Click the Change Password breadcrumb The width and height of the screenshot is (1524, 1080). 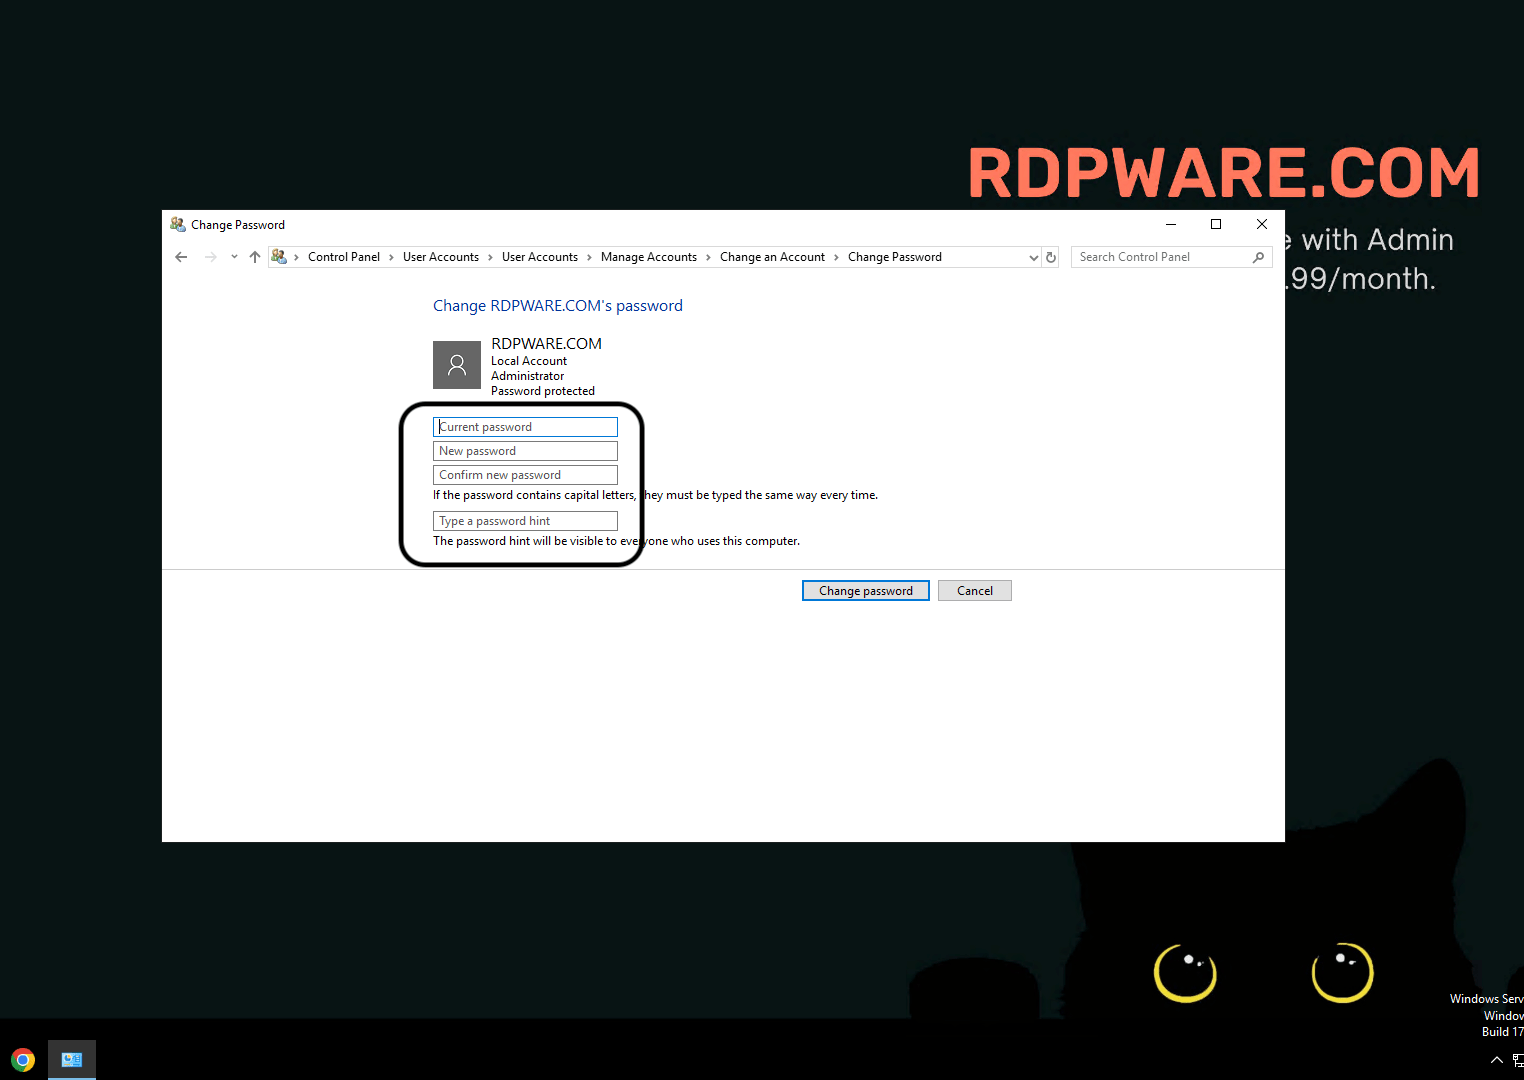[895, 257]
